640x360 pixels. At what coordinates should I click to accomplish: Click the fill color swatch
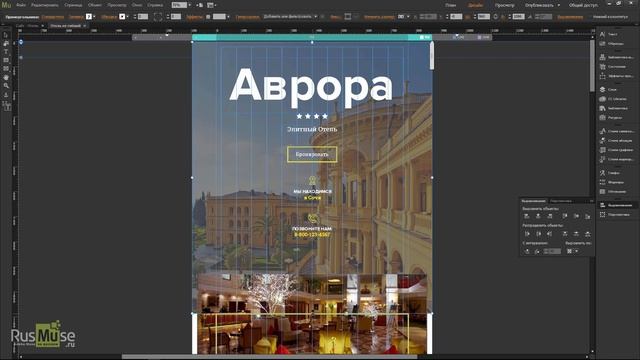point(89,17)
